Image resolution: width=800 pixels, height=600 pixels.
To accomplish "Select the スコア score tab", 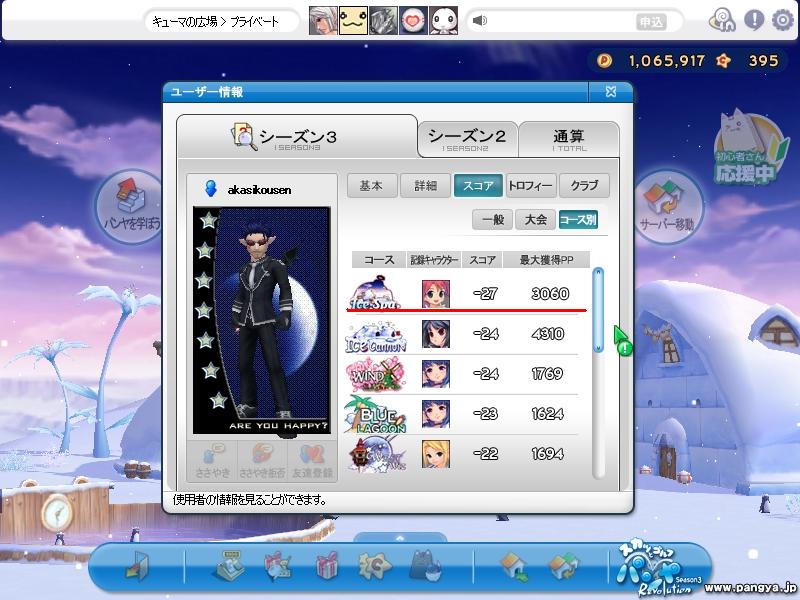I will [x=478, y=186].
